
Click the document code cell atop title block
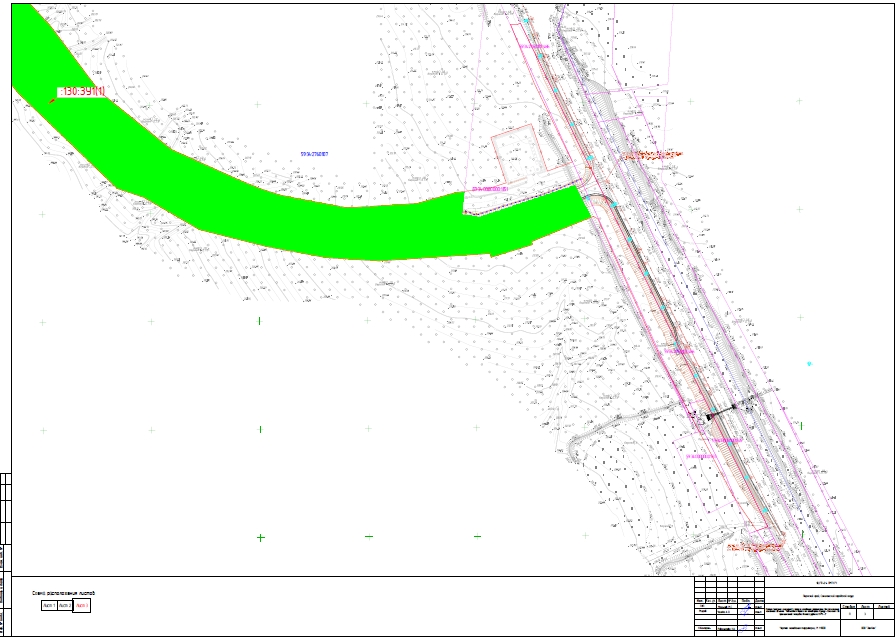pyautogui.click(x=829, y=583)
